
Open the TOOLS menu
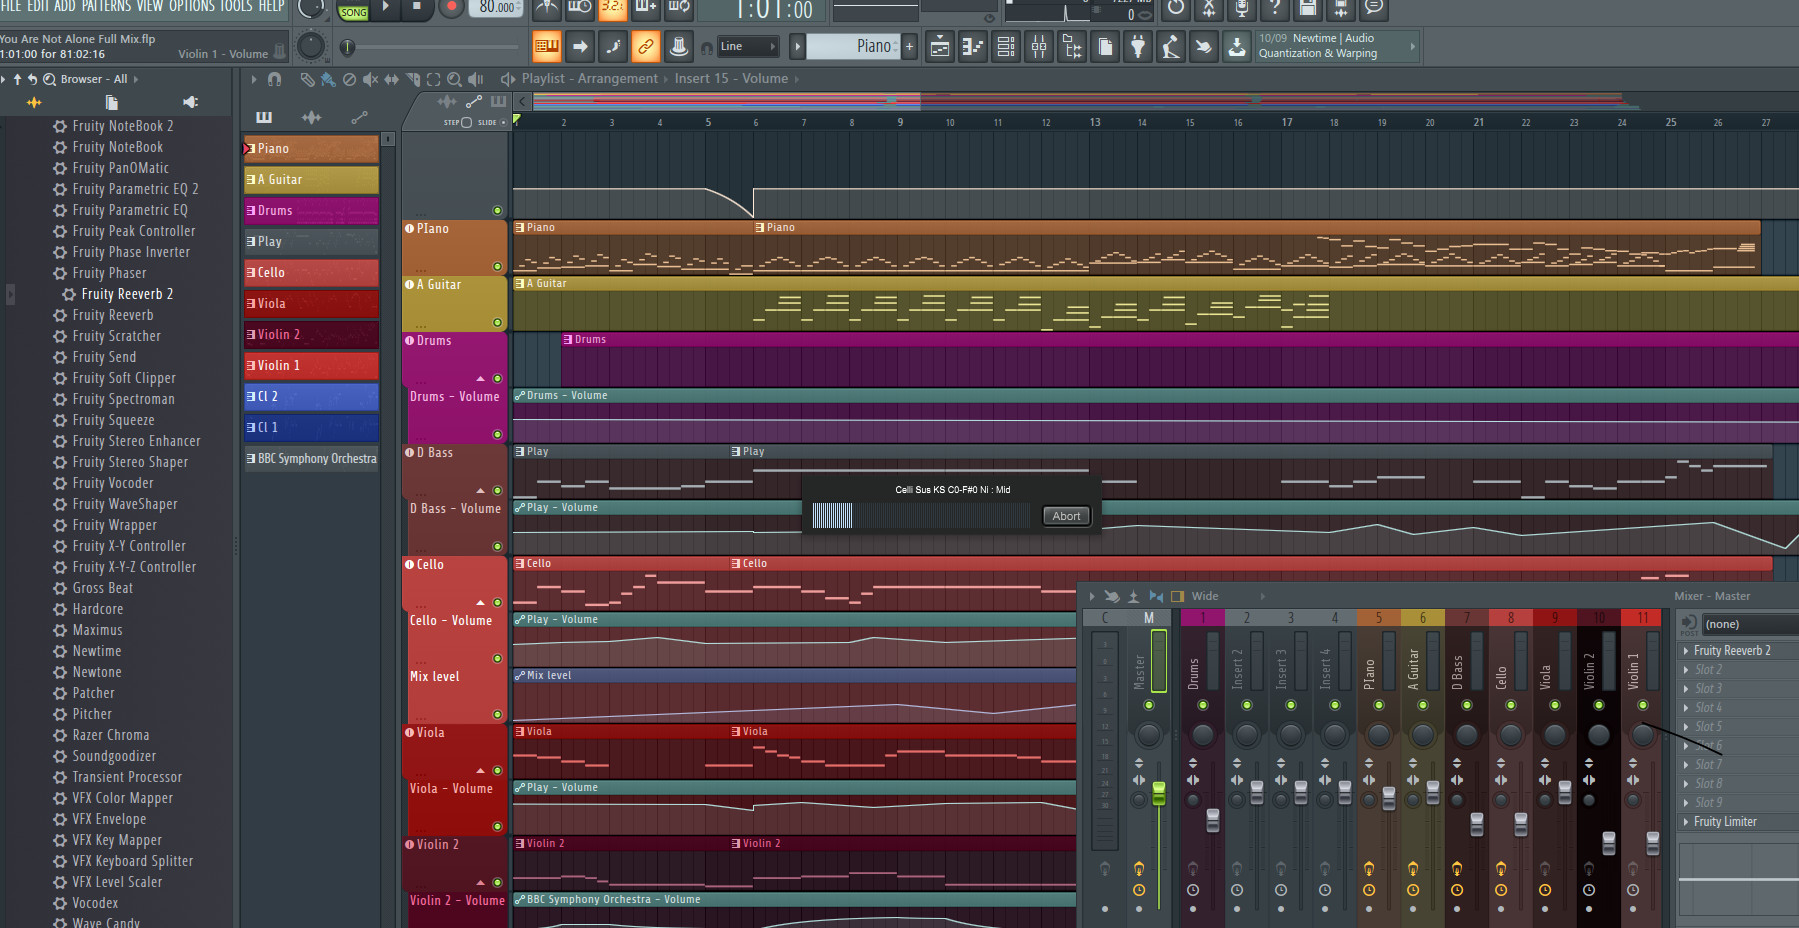click(236, 7)
